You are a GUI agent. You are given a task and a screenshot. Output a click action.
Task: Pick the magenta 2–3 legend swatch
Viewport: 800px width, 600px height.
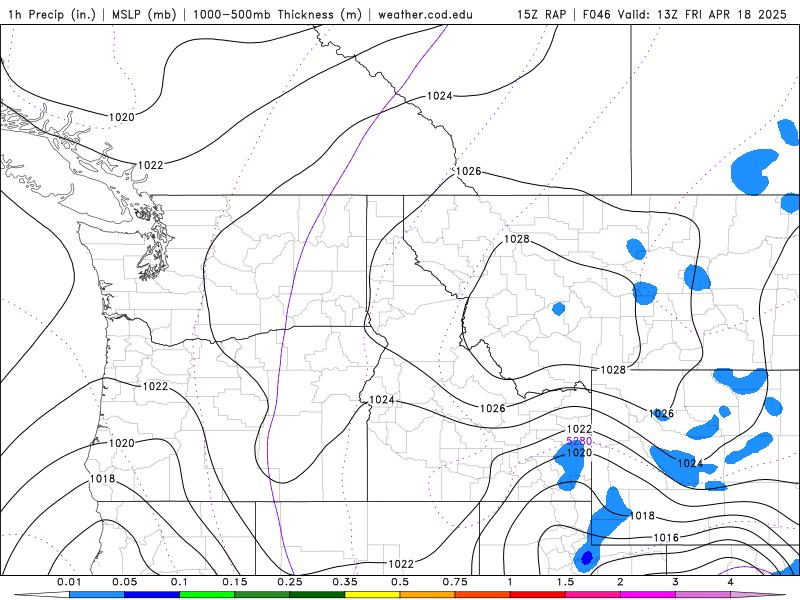(648, 595)
